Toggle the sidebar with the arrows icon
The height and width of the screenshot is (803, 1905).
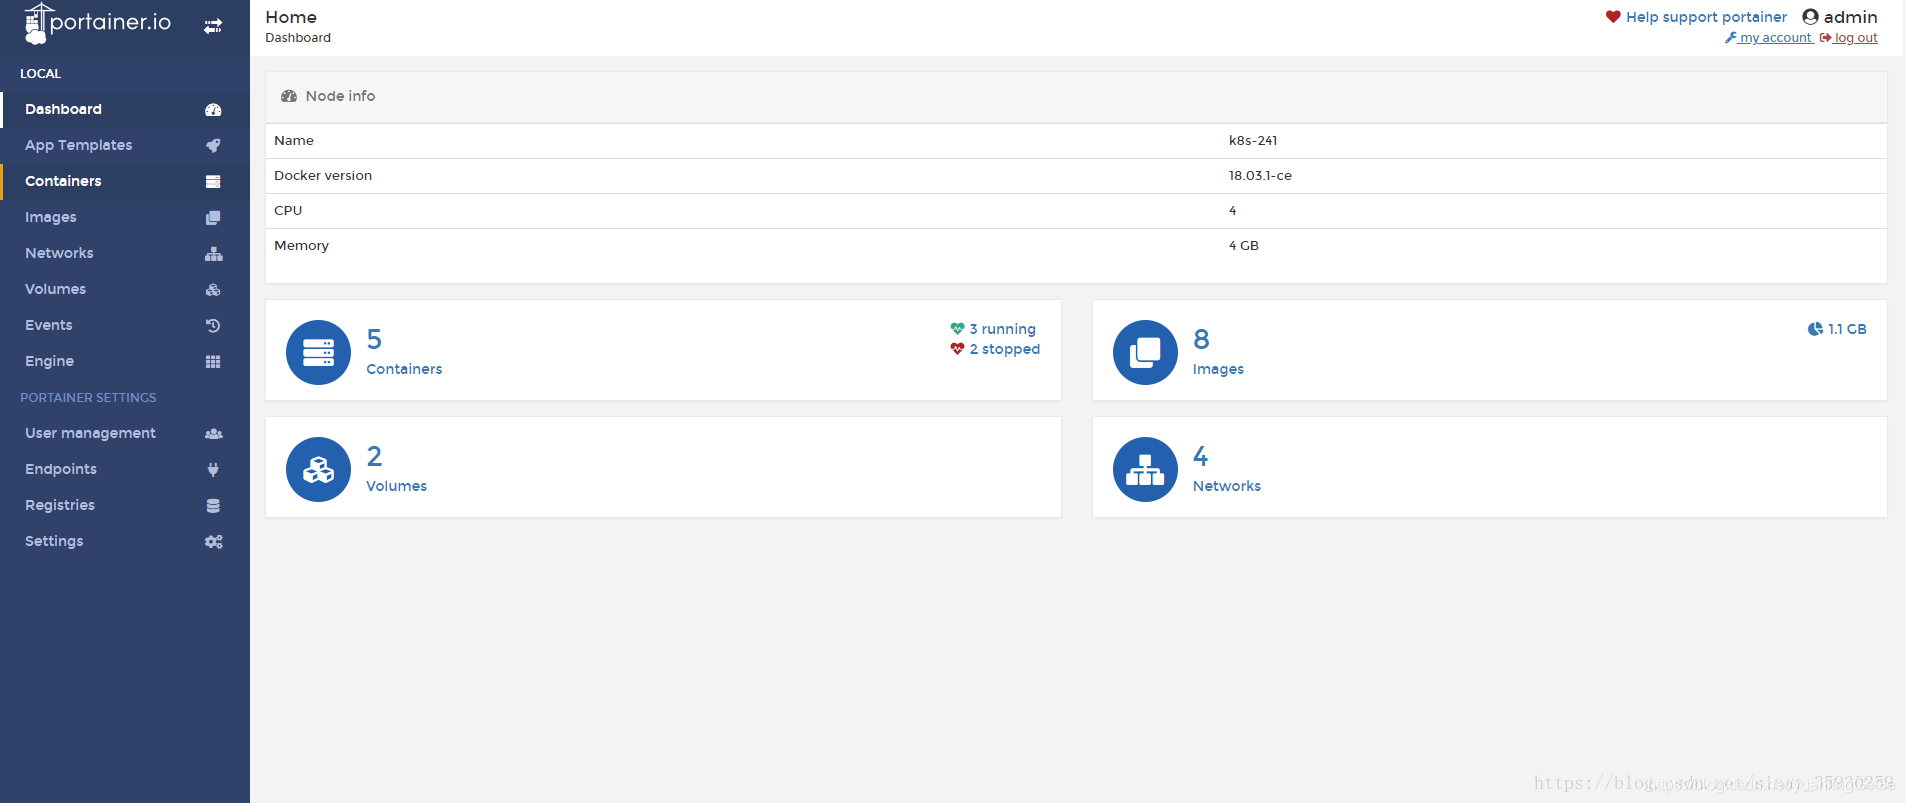tap(213, 26)
